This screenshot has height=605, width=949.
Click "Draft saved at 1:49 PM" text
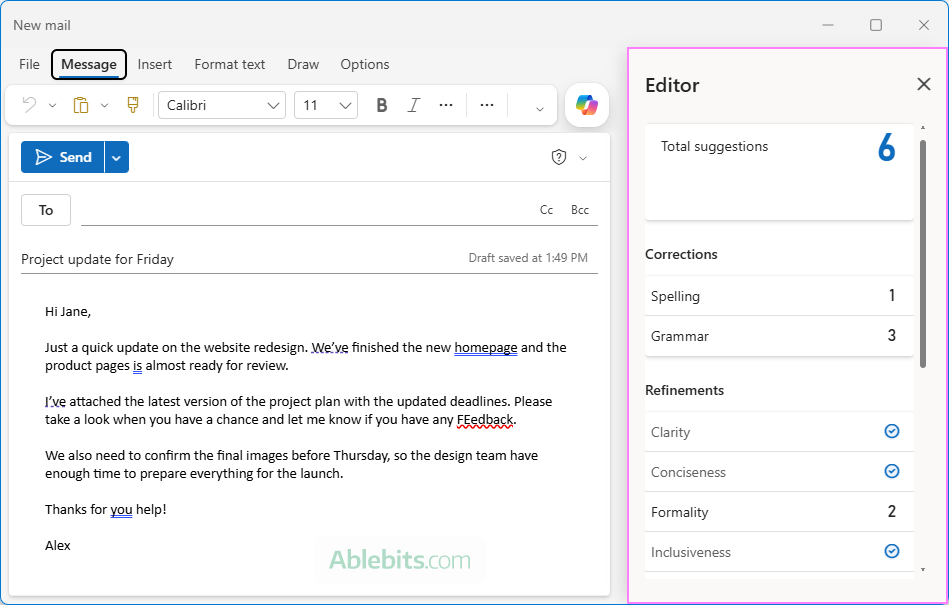click(528, 258)
